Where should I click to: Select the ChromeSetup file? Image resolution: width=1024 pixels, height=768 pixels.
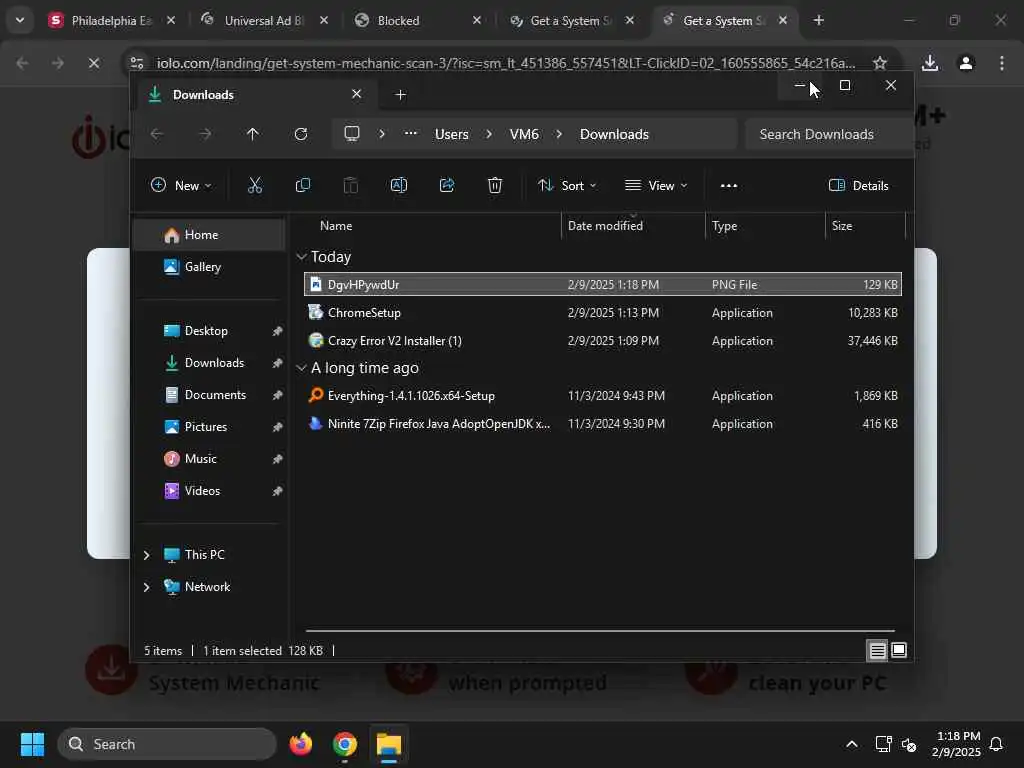click(x=603, y=313)
